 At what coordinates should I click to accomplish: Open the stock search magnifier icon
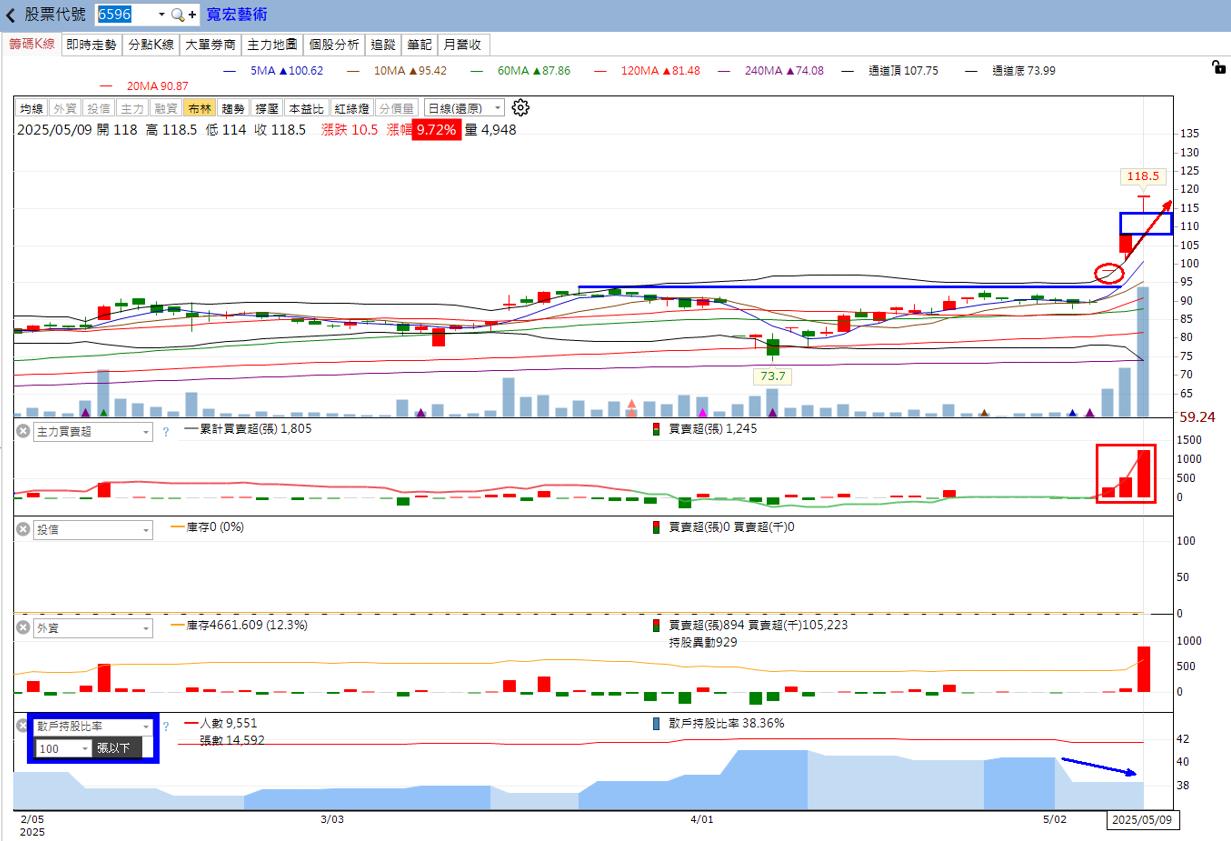pos(178,15)
